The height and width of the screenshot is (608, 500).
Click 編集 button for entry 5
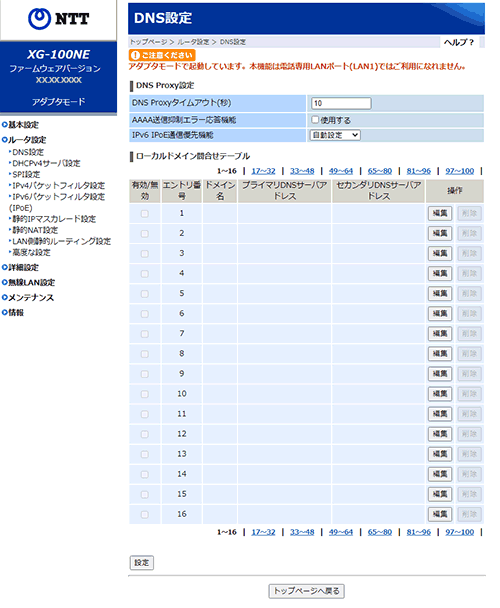click(x=440, y=294)
